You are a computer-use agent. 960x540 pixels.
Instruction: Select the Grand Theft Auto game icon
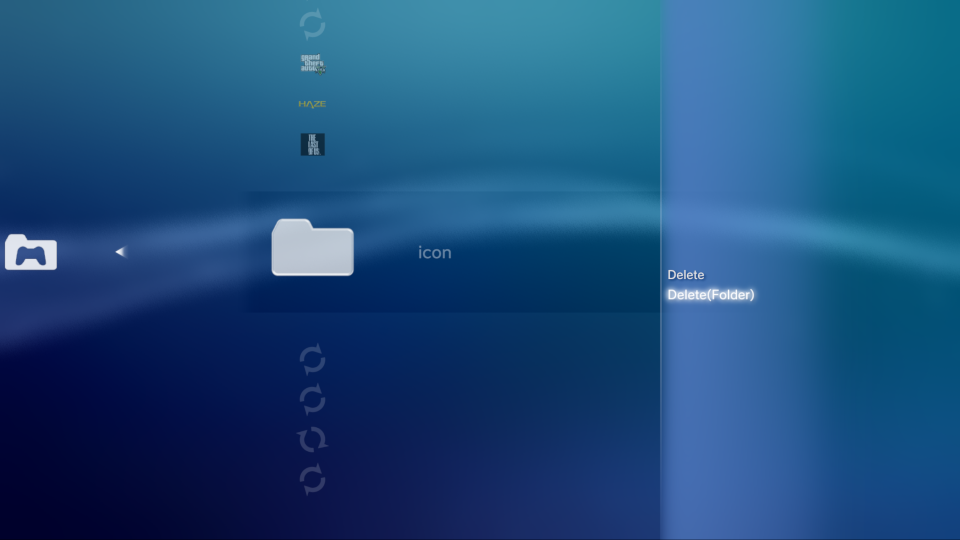click(x=313, y=64)
